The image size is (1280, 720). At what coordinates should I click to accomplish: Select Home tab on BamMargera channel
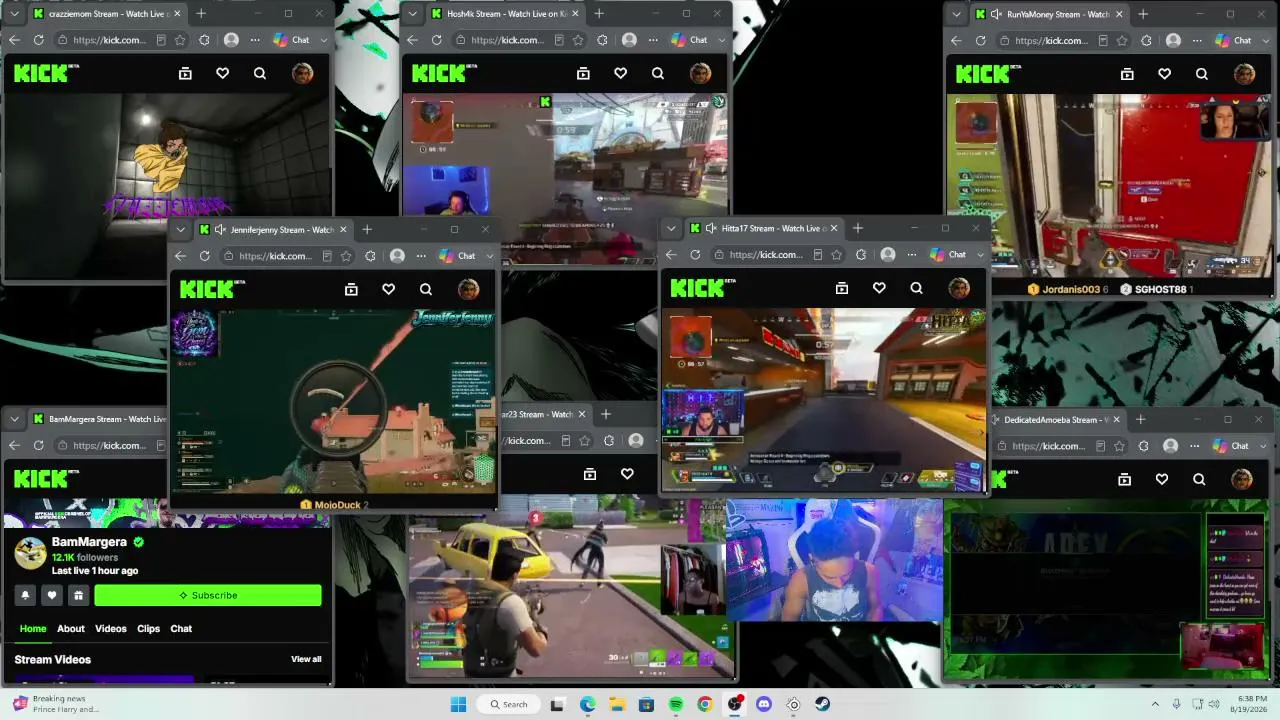pyautogui.click(x=33, y=629)
